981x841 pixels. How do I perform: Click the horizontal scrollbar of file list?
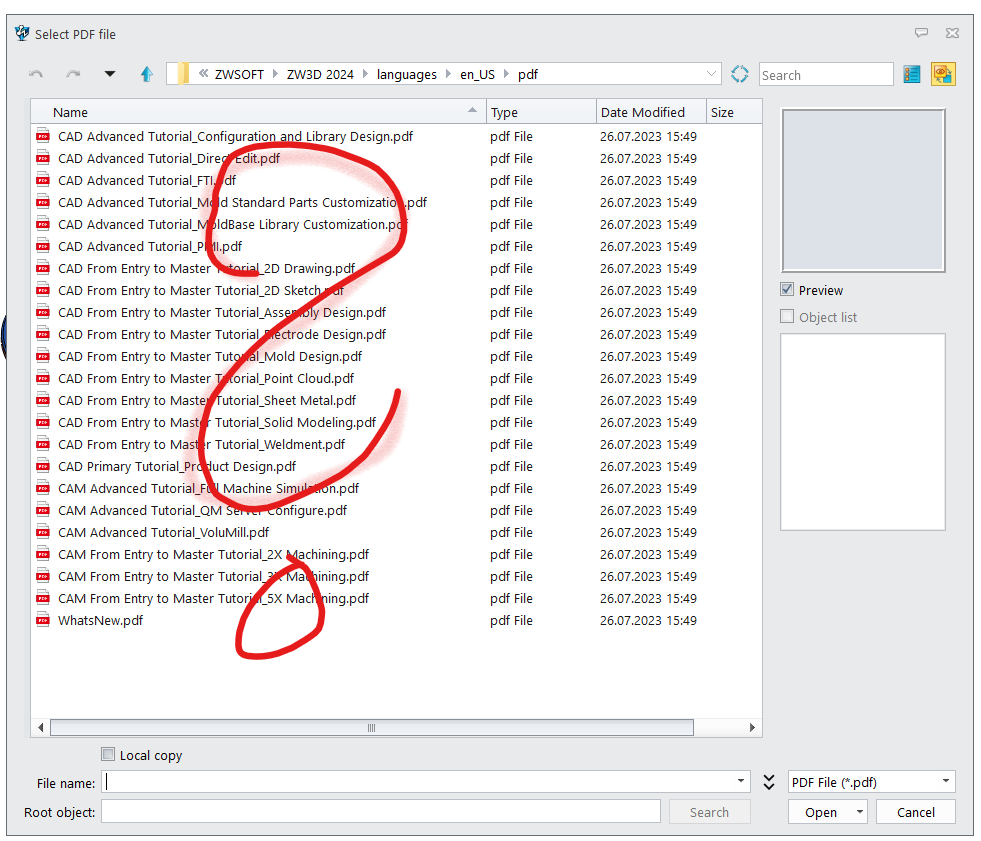click(370, 728)
